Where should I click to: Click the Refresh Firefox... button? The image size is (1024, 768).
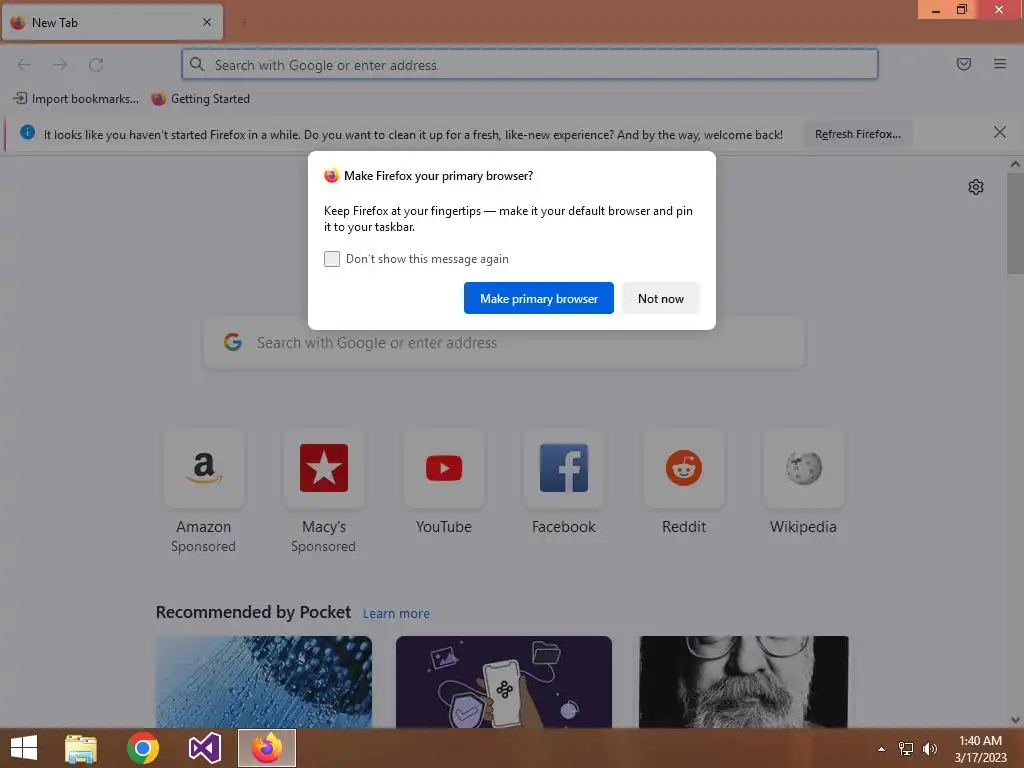[x=858, y=134]
